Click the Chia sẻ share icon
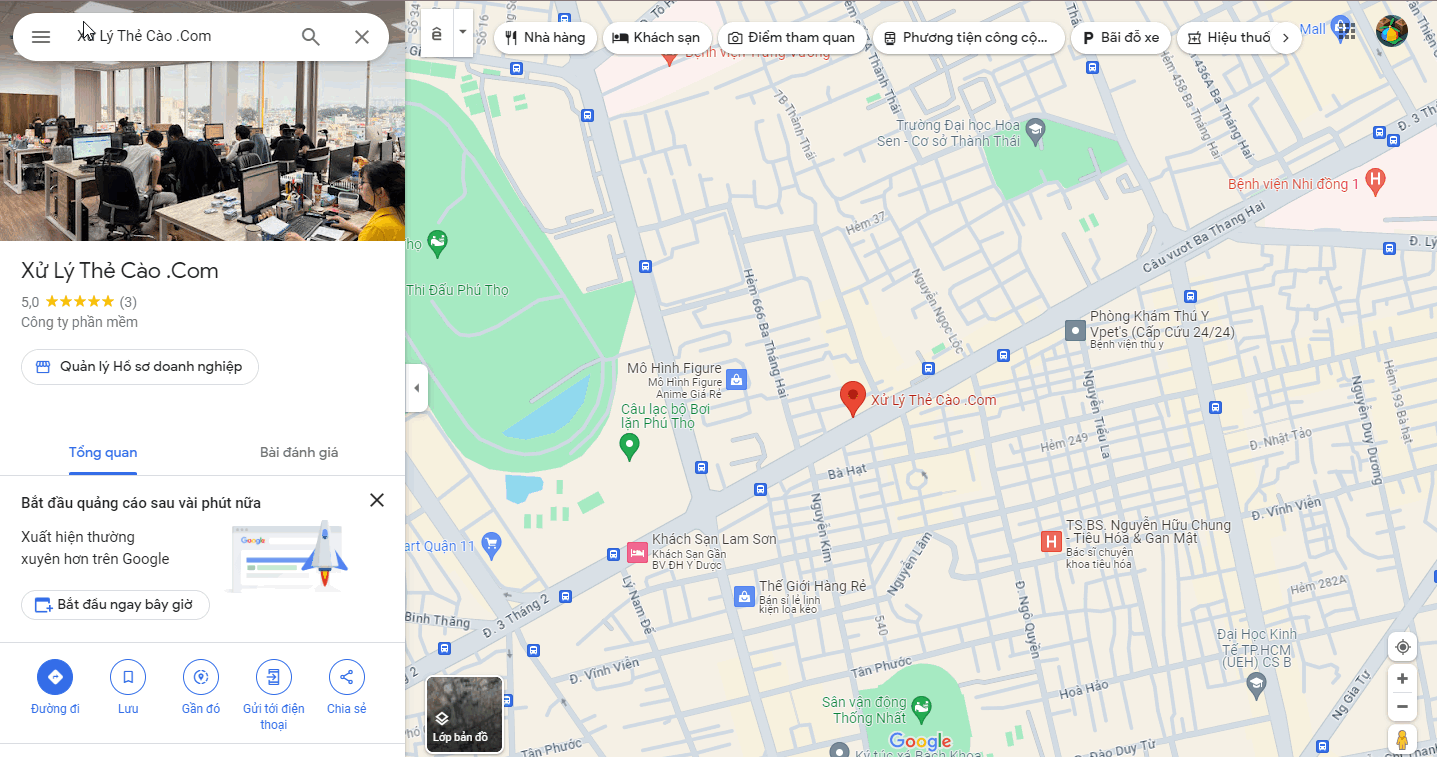 pos(347,677)
